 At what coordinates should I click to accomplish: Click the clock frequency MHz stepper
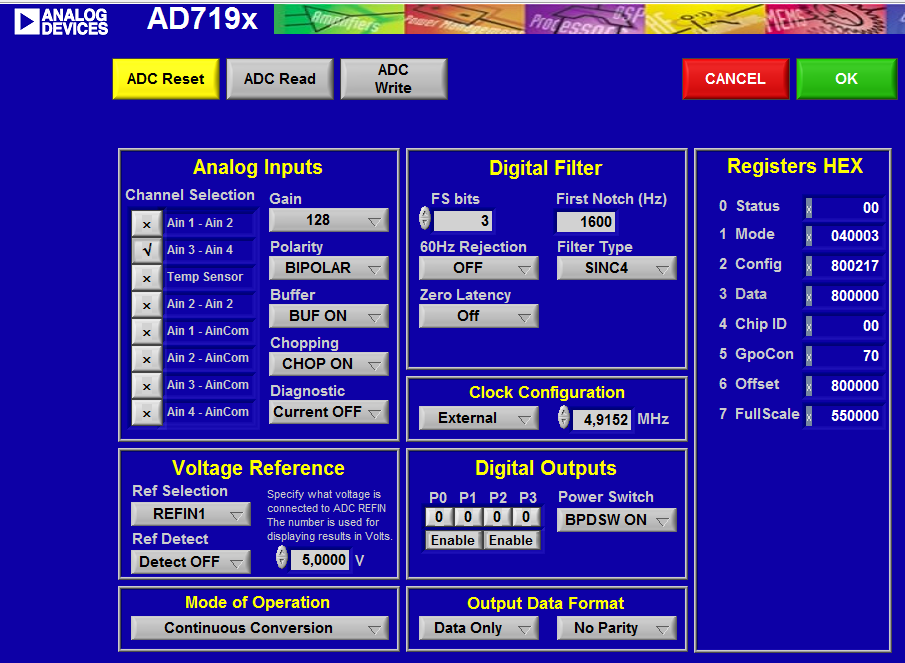[564, 418]
